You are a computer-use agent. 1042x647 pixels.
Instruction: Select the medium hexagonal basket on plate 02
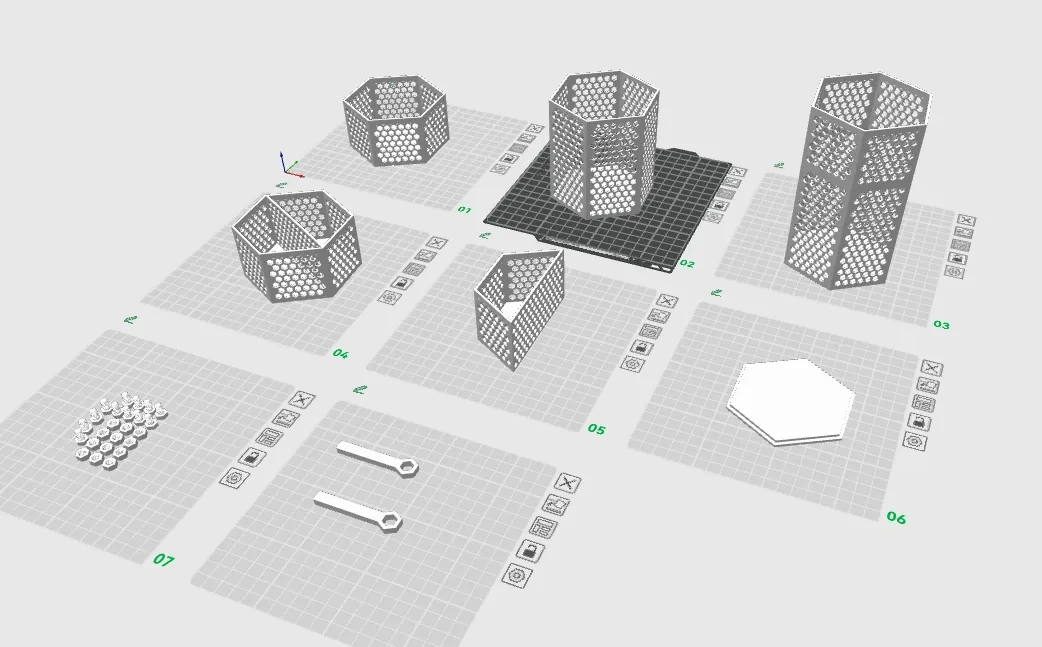(x=604, y=143)
